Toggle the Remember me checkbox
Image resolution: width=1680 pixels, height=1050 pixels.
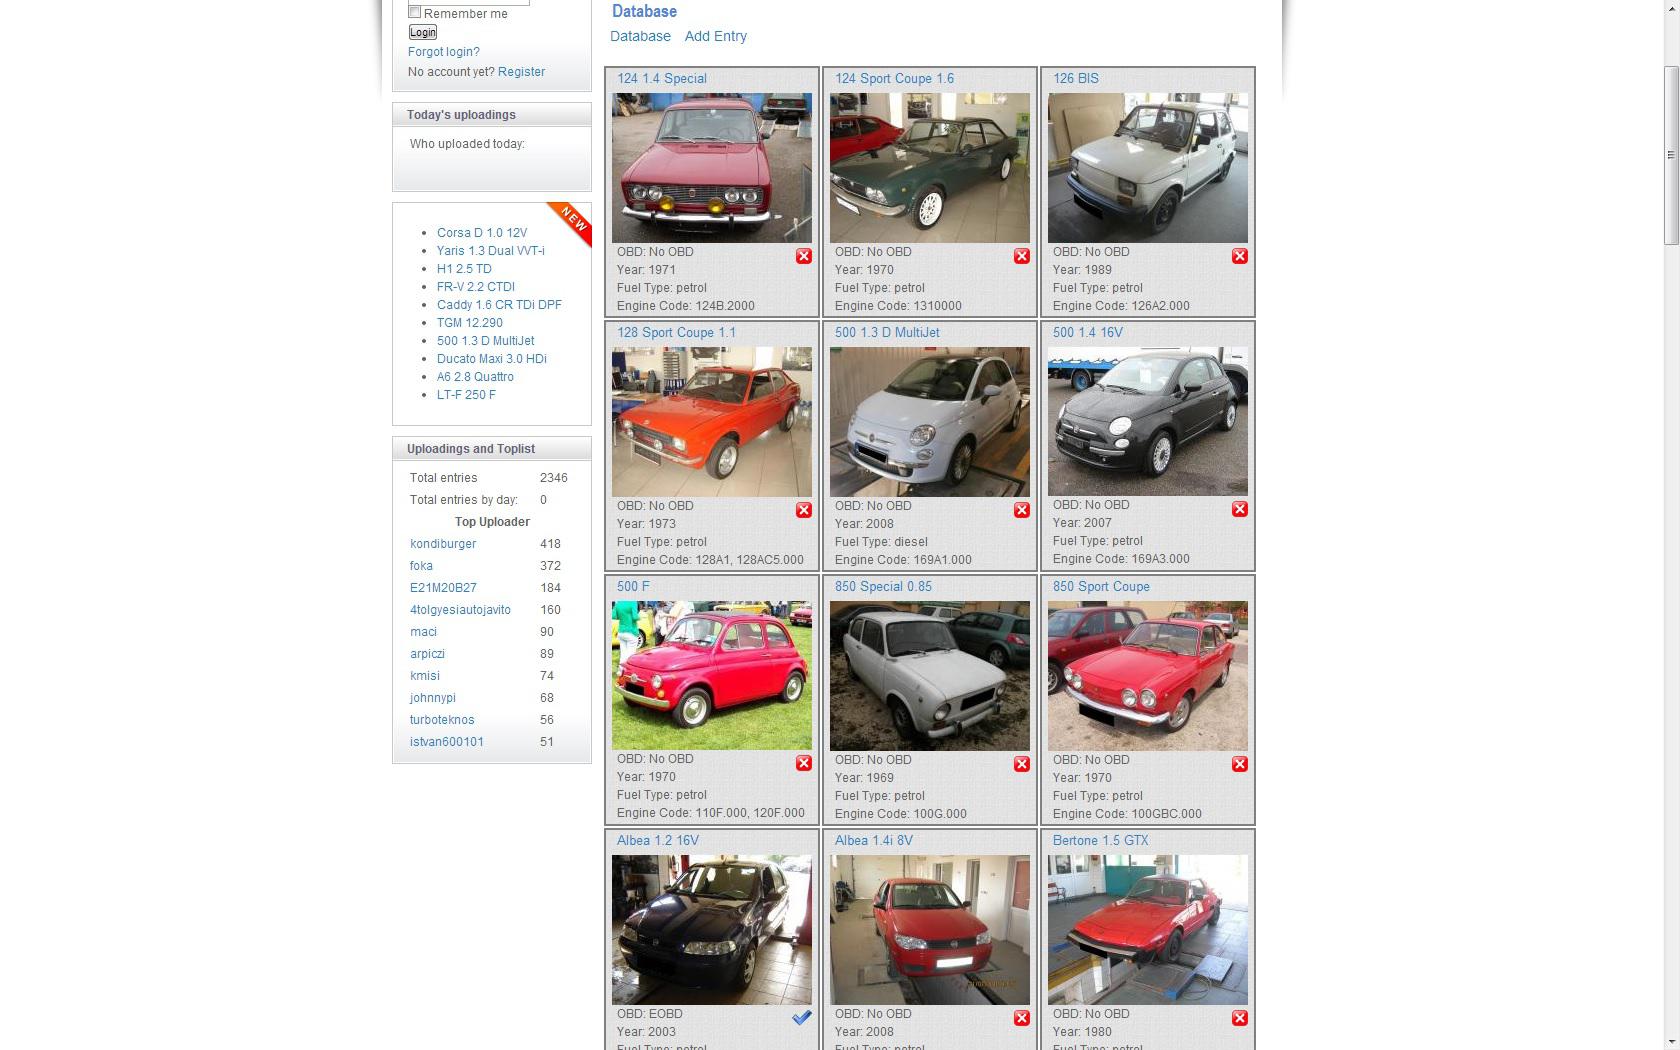414,12
